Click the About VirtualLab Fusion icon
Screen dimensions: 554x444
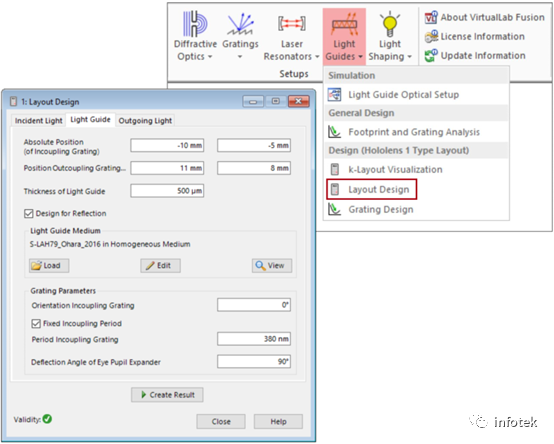pyautogui.click(x=431, y=17)
